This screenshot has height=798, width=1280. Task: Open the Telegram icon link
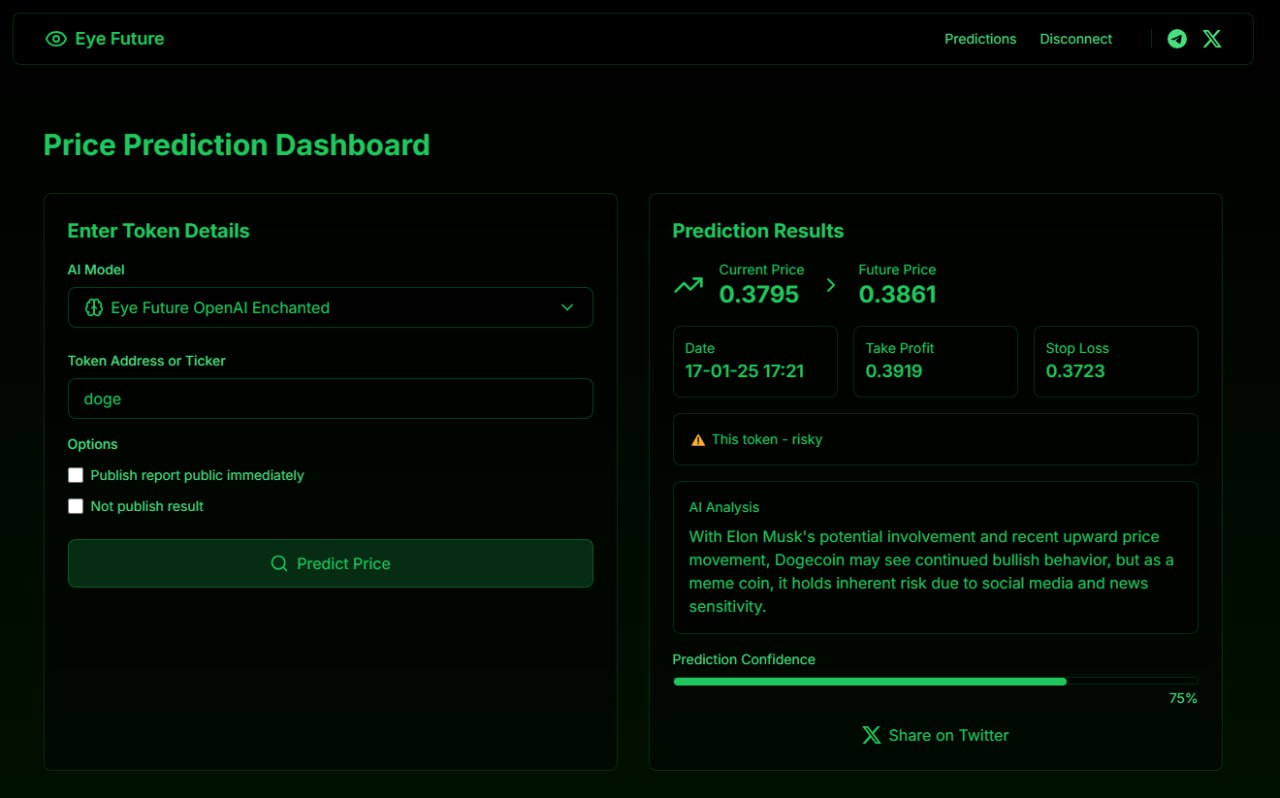pyautogui.click(x=1177, y=39)
